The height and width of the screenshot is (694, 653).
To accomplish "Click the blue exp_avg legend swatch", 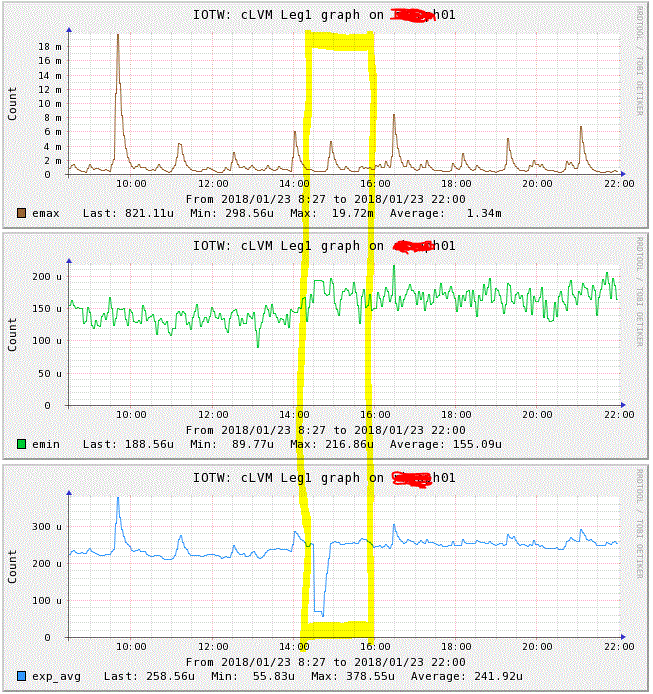I will [21, 677].
